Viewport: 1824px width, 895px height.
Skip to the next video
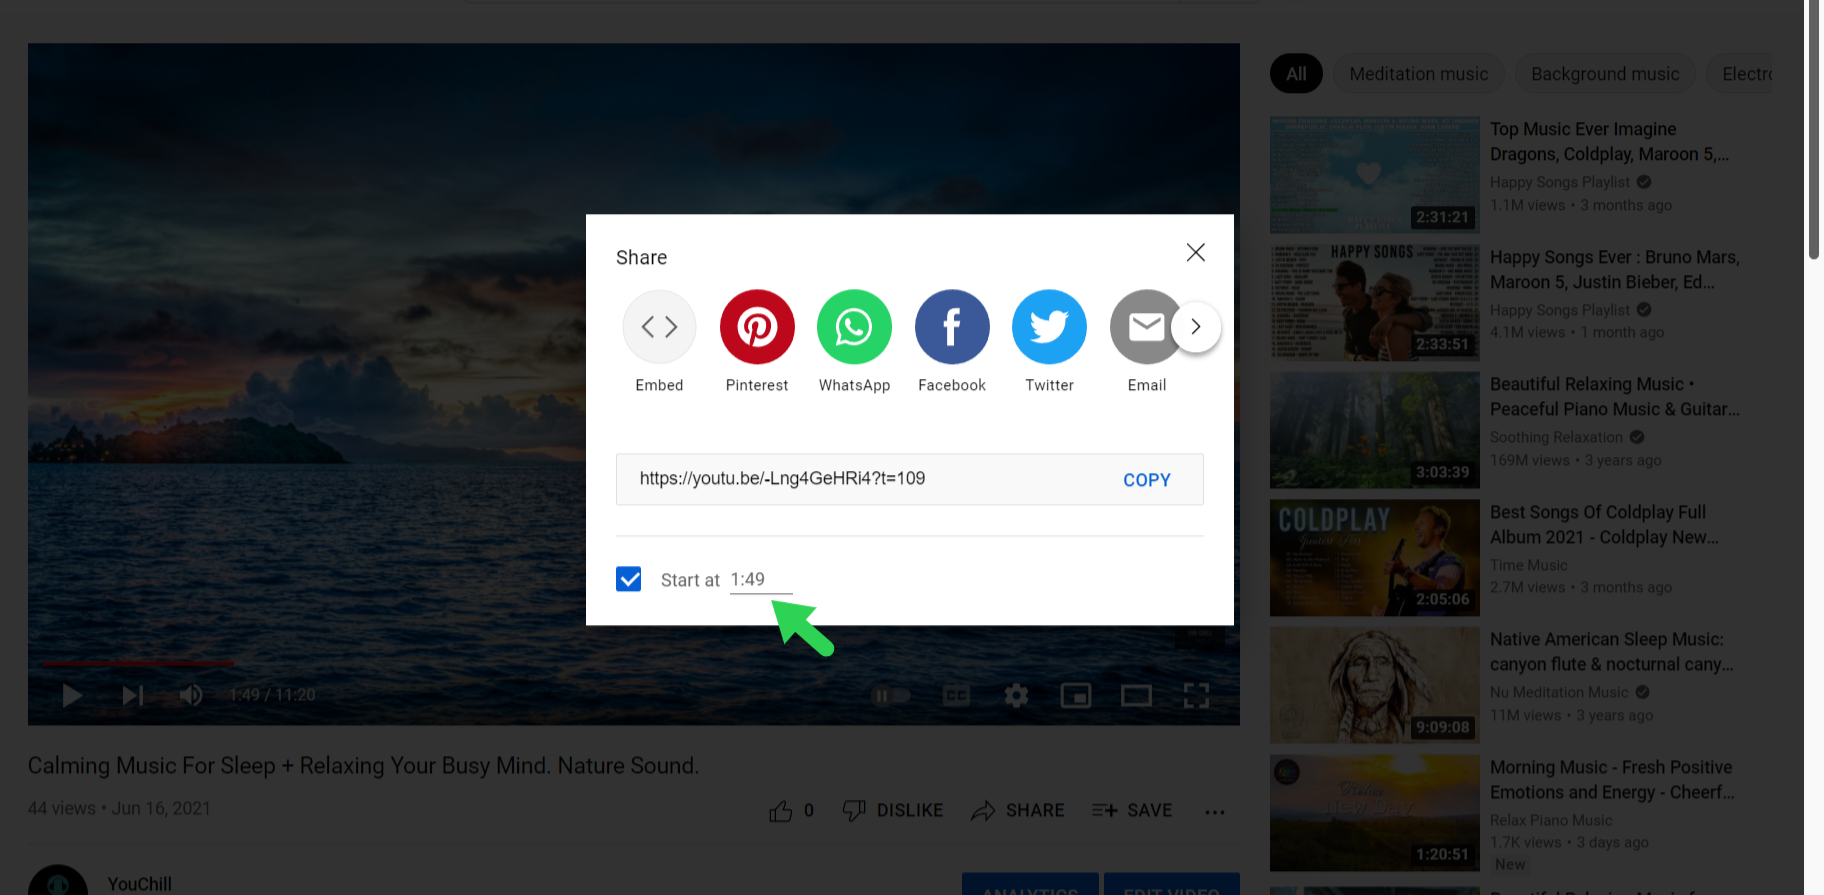click(133, 695)
